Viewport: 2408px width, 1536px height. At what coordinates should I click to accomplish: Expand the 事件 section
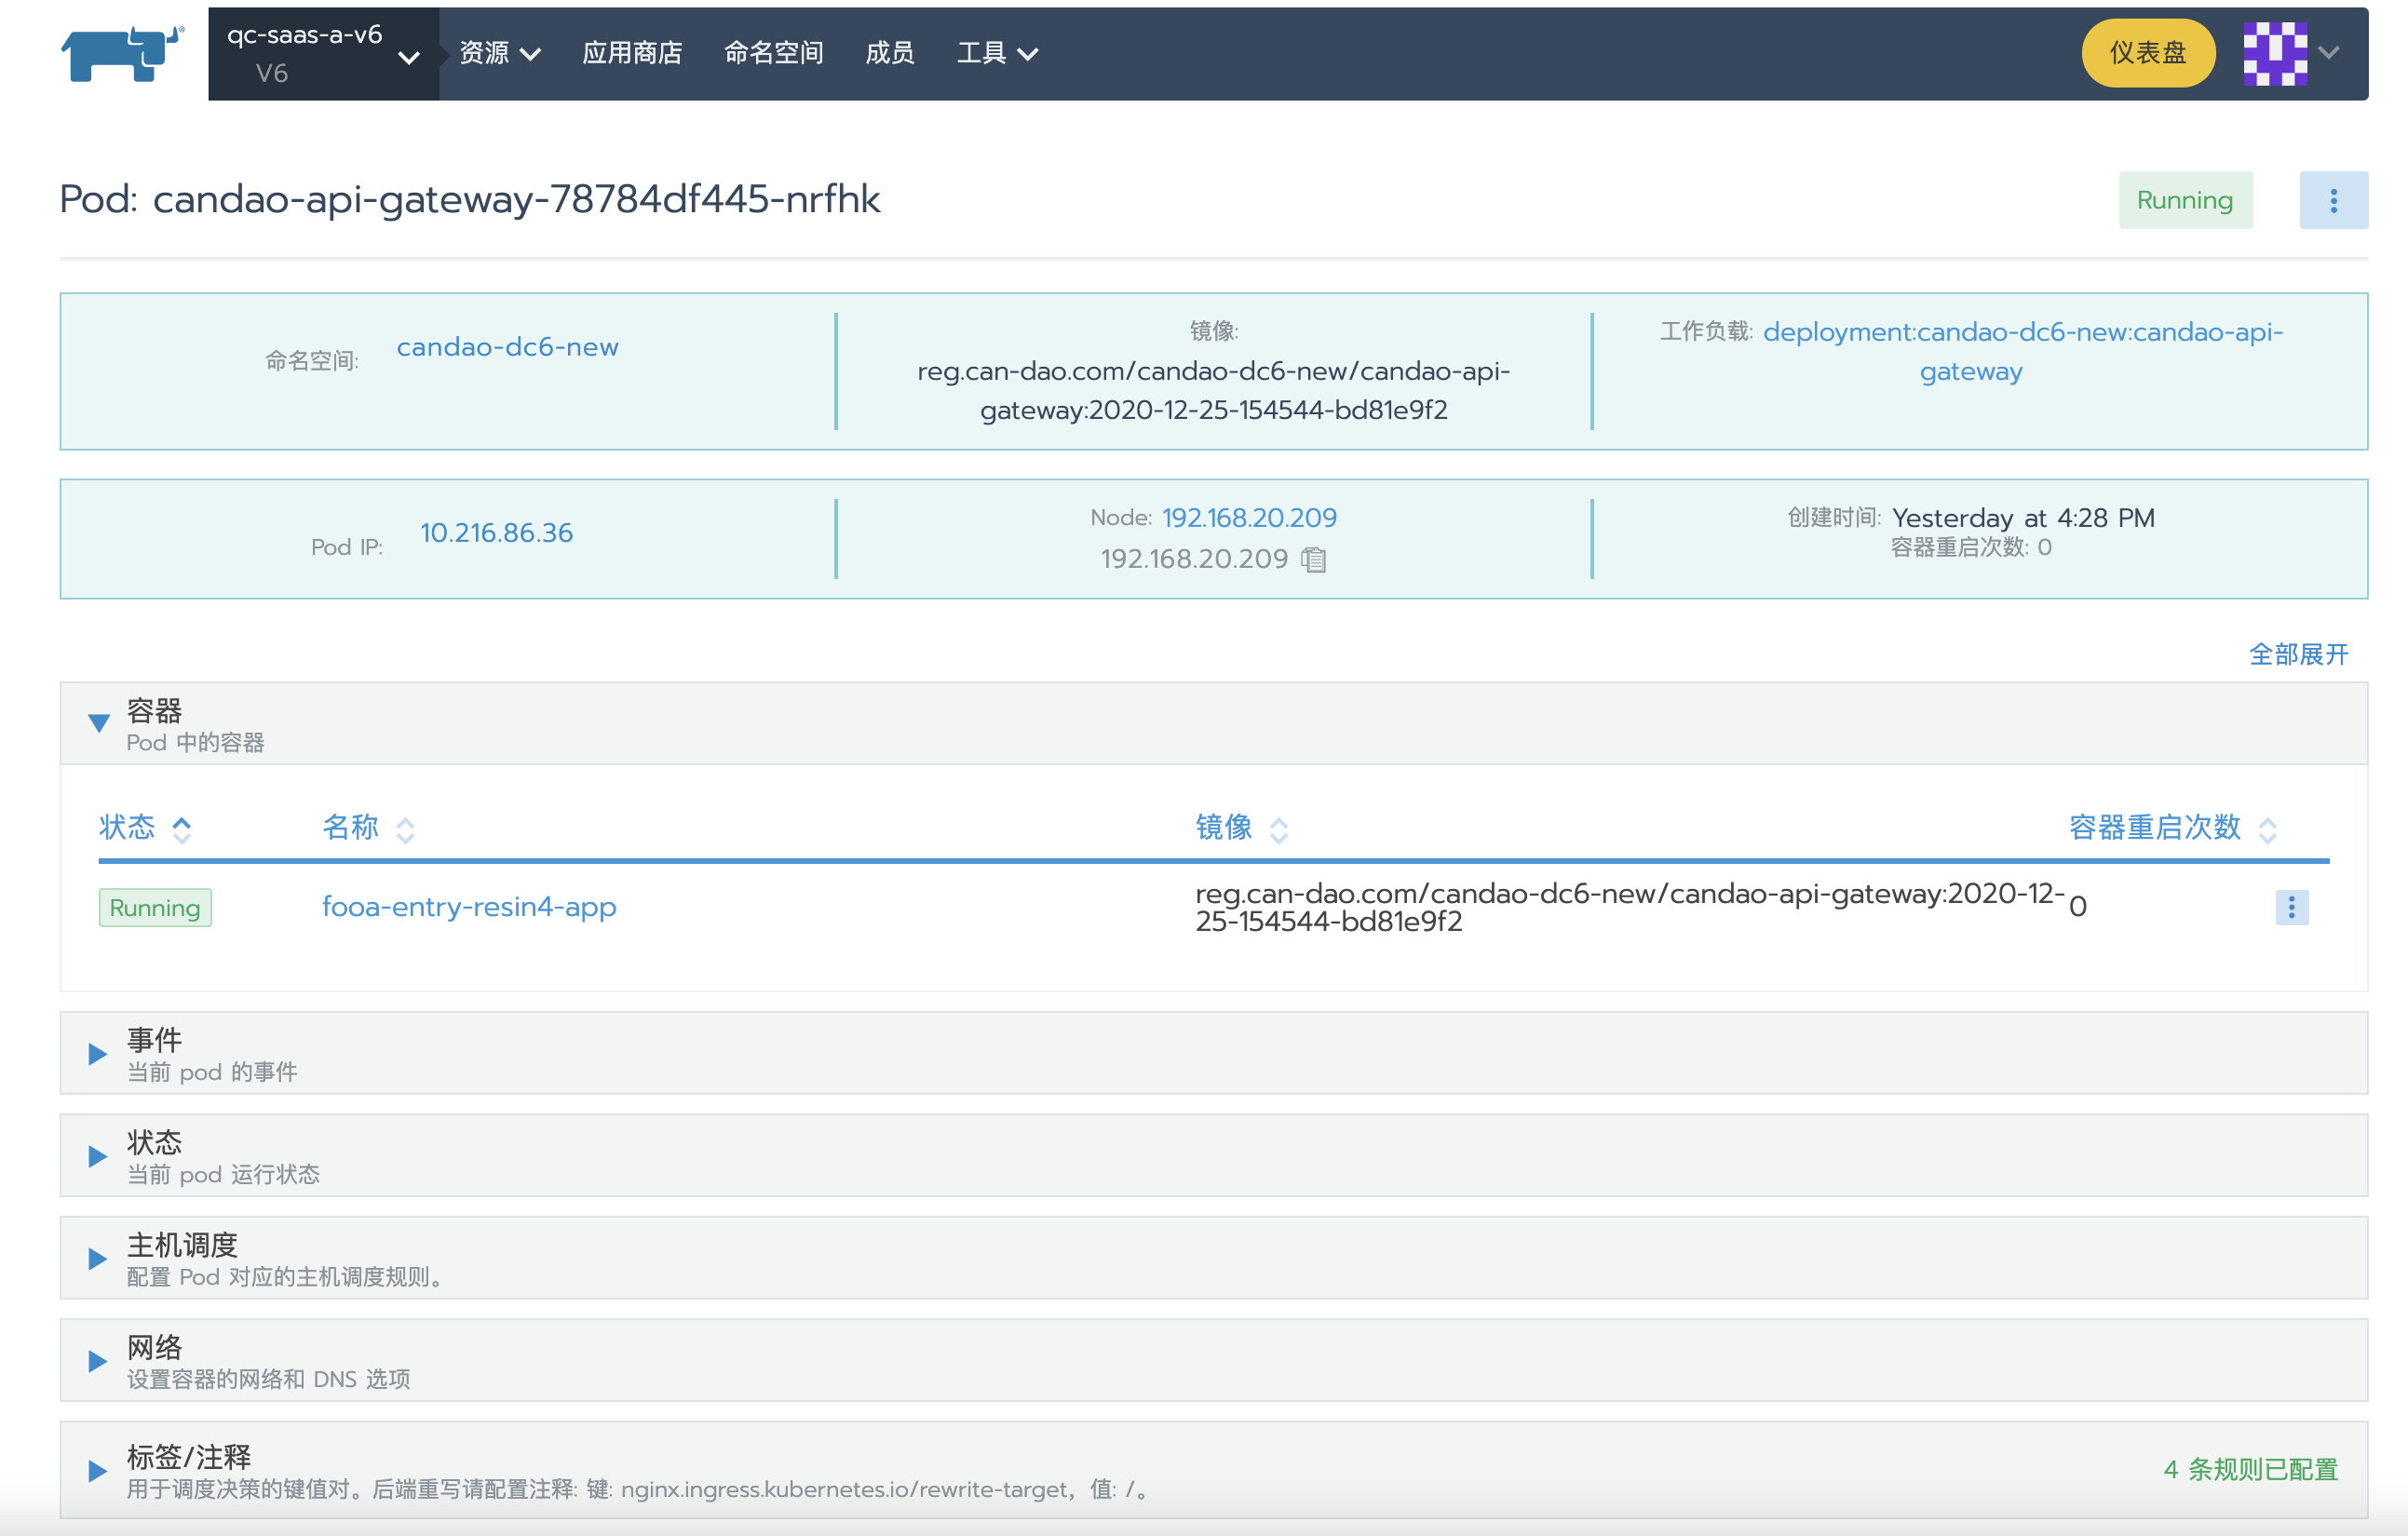point(98,1053)
